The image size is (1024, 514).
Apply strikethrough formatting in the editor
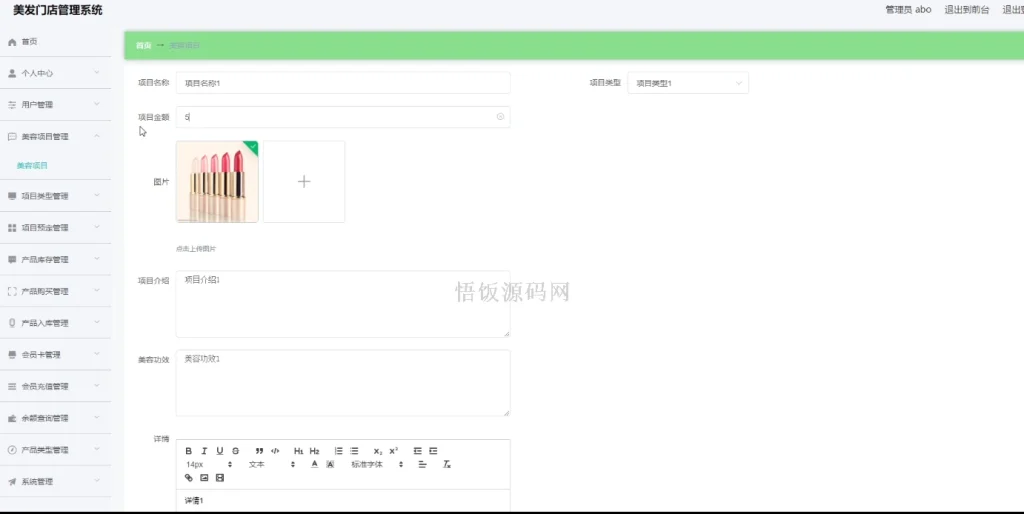click(235, 451)
